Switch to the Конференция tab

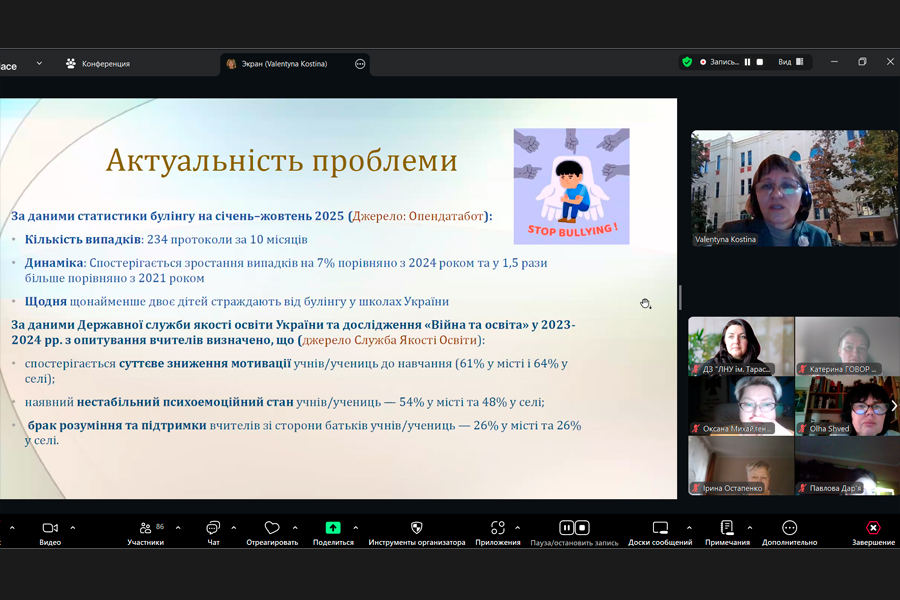coord(98,64)
